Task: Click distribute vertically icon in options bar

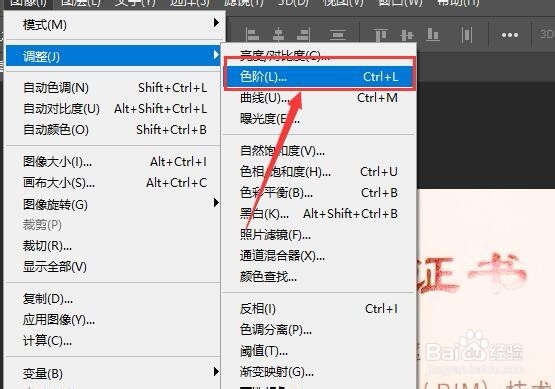Action: [338, 35]
